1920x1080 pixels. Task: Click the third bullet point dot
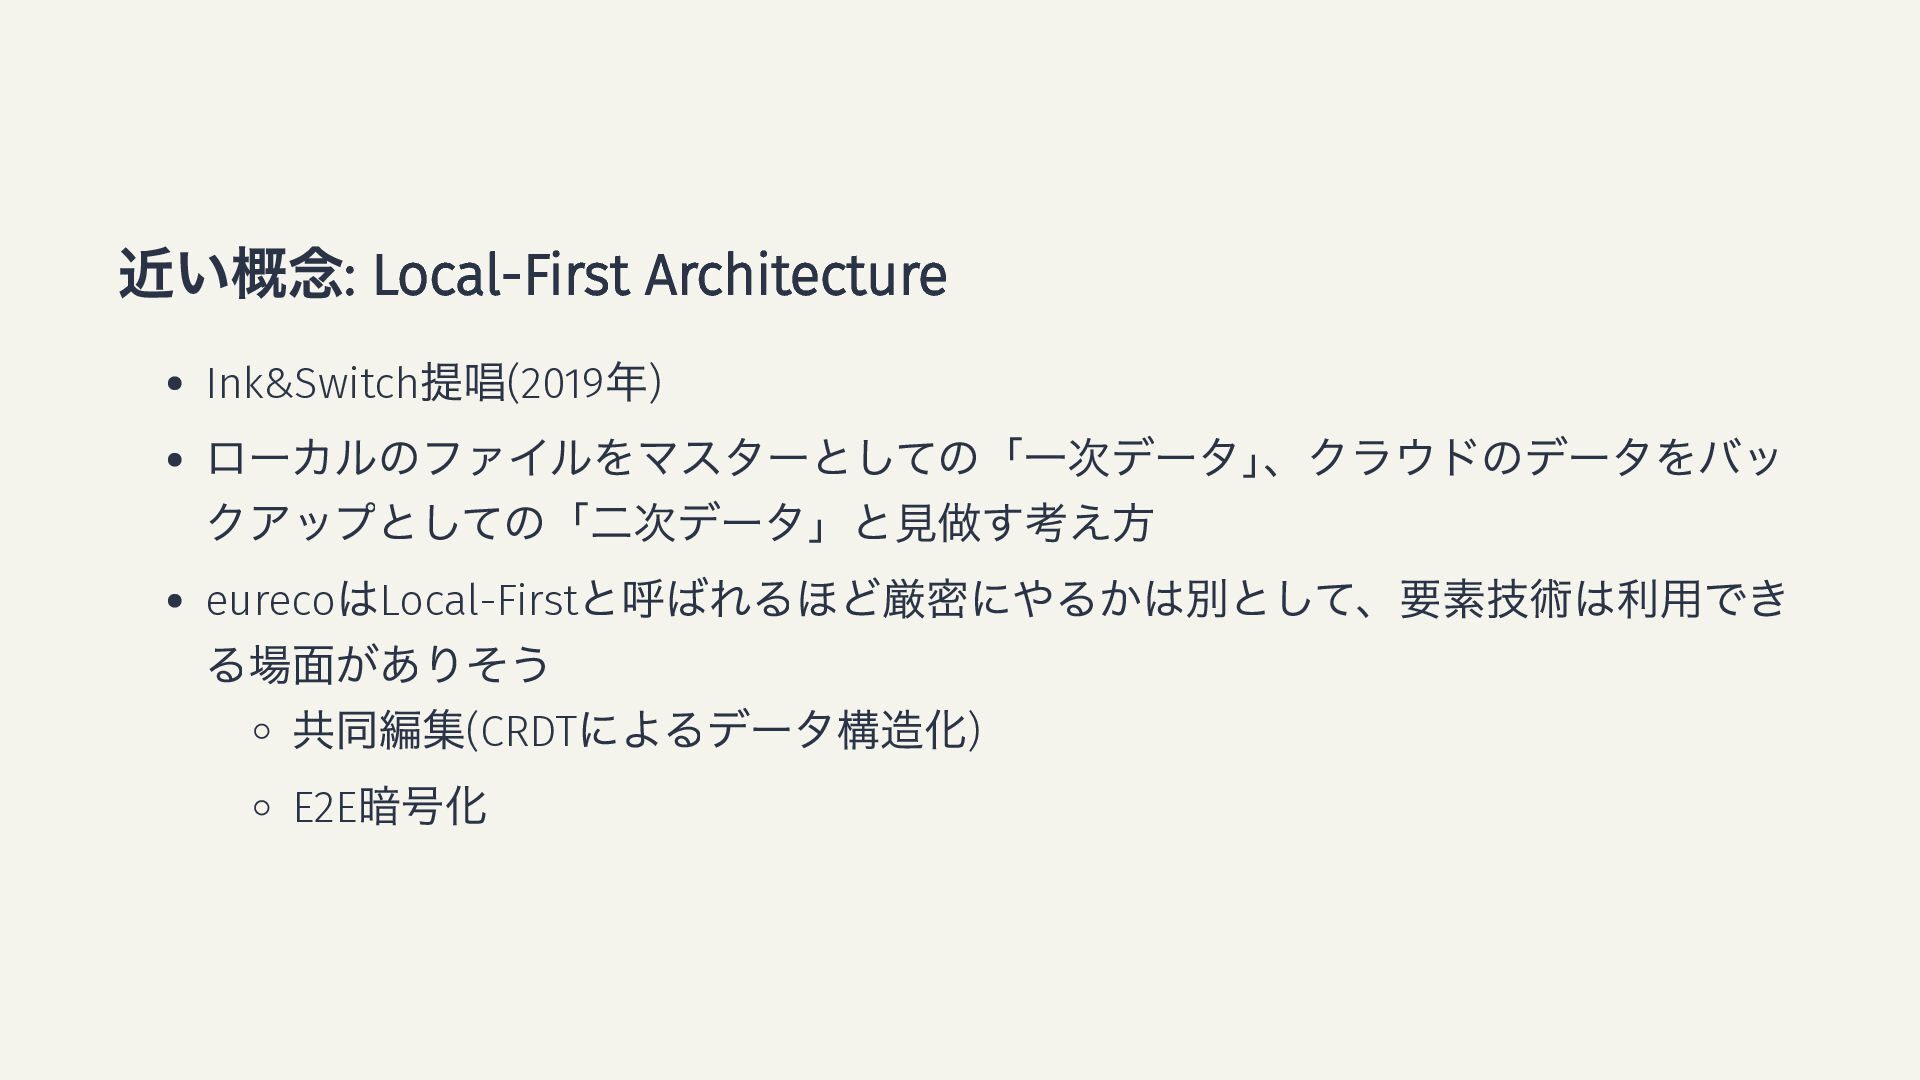[x=175, y=601]
